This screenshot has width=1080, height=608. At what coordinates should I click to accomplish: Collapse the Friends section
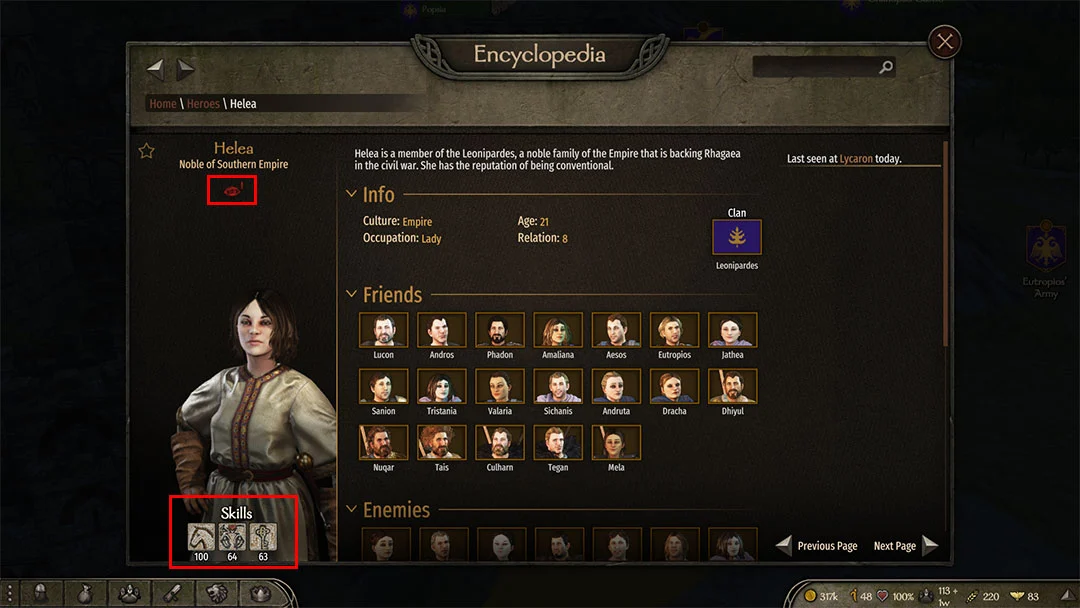(x=351, y=295)
